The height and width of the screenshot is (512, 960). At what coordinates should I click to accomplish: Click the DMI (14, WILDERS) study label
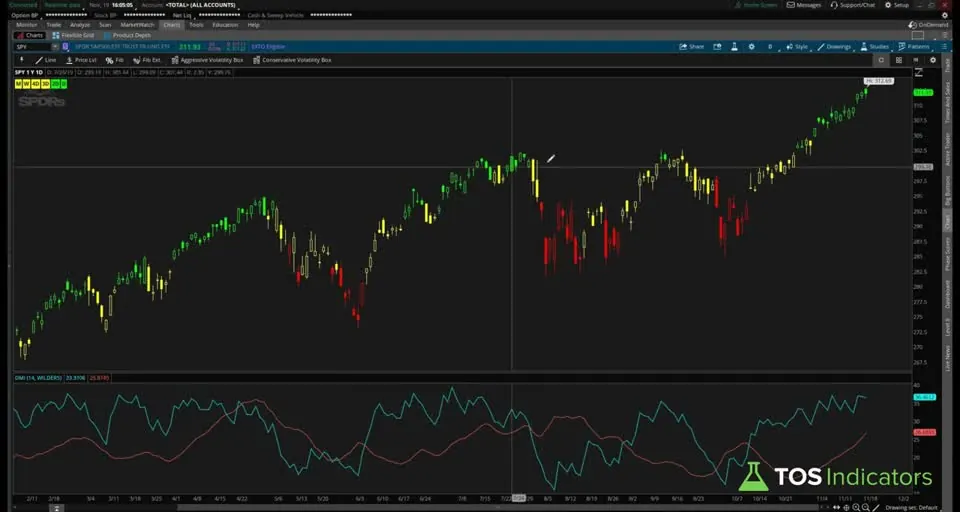[x=39, y=378]
